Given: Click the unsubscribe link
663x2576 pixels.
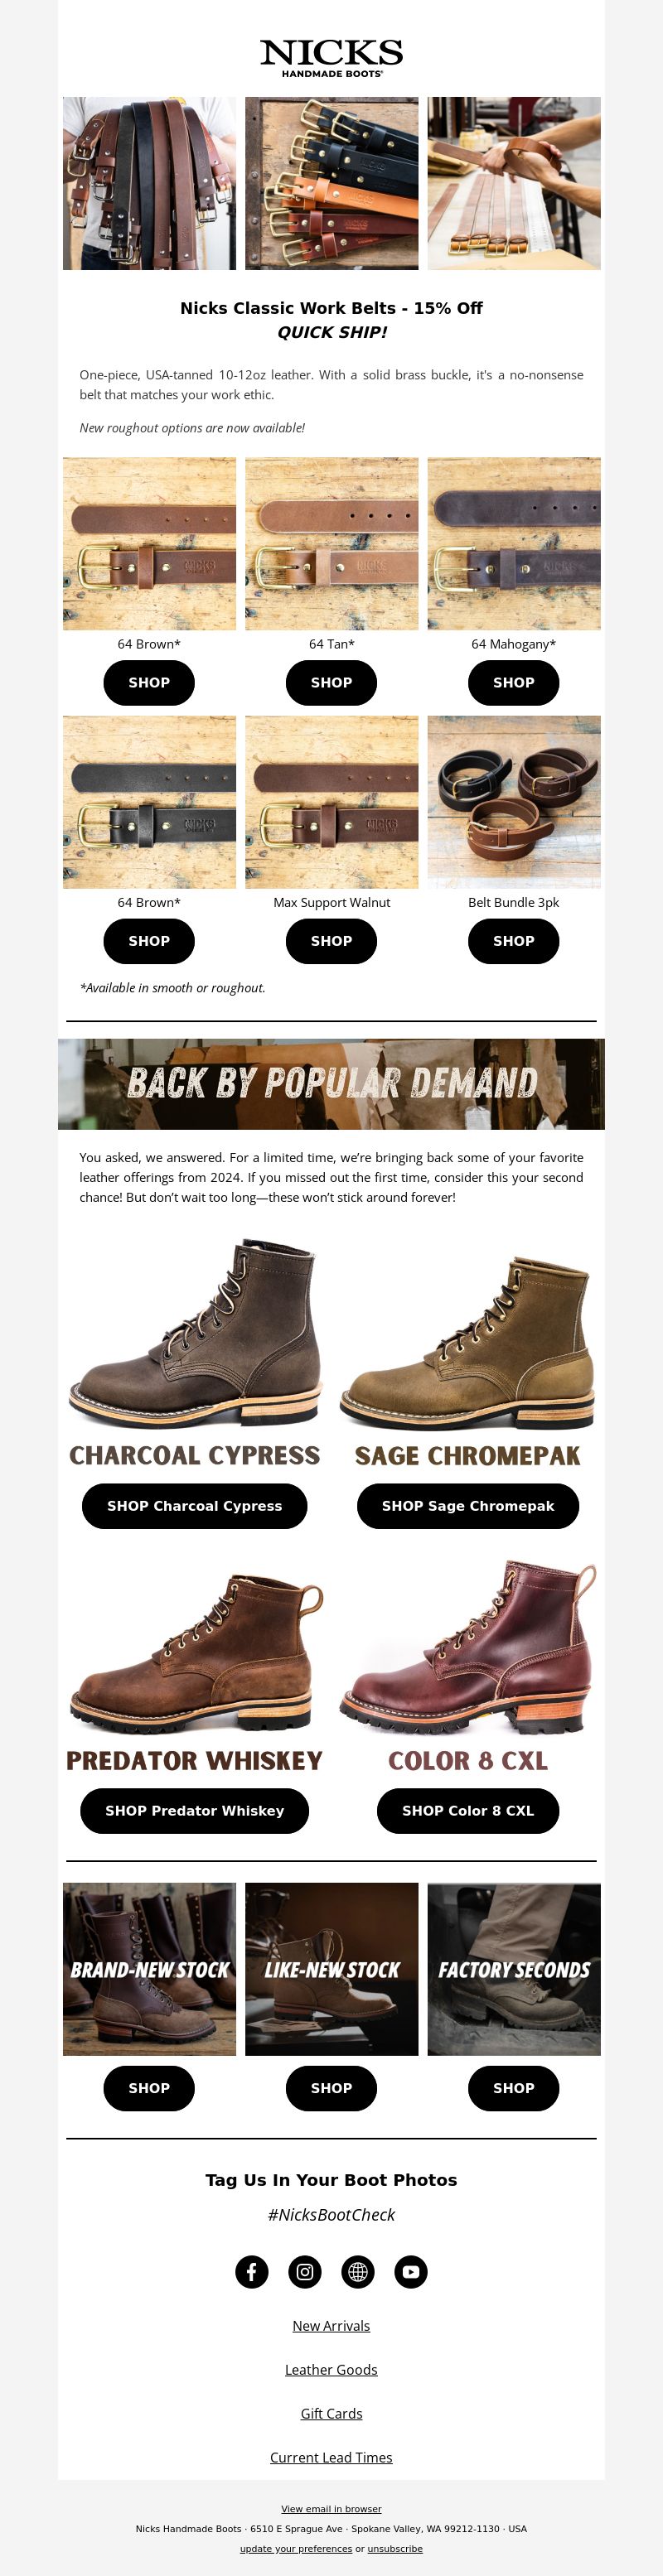Looking at the screenshot, I should [395, 2549].
